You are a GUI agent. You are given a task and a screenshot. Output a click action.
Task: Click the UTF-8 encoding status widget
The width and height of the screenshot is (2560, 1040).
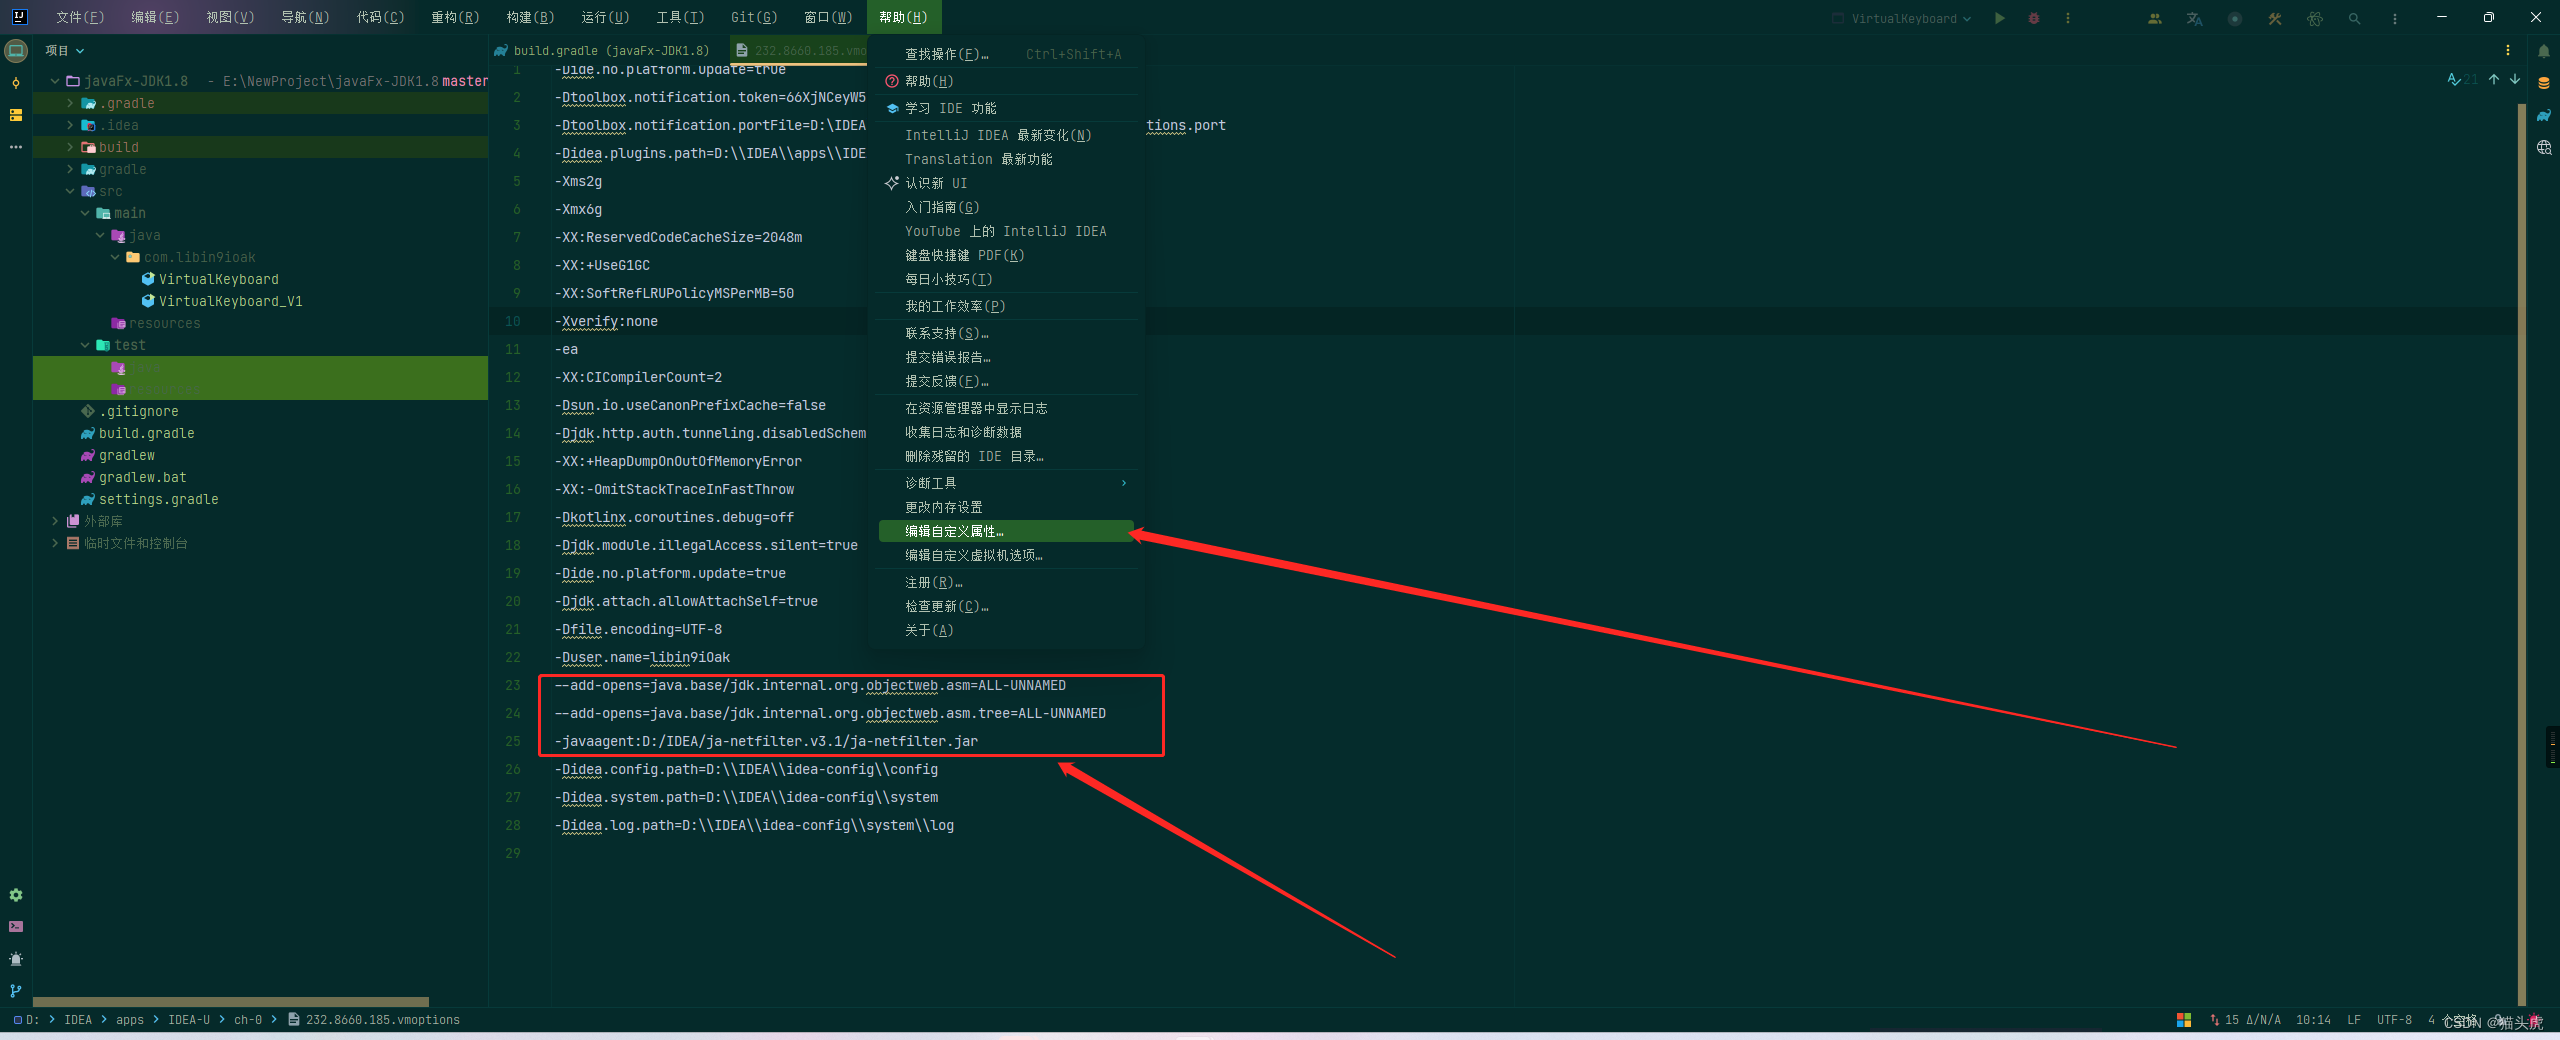(x=2394, y=1020)
